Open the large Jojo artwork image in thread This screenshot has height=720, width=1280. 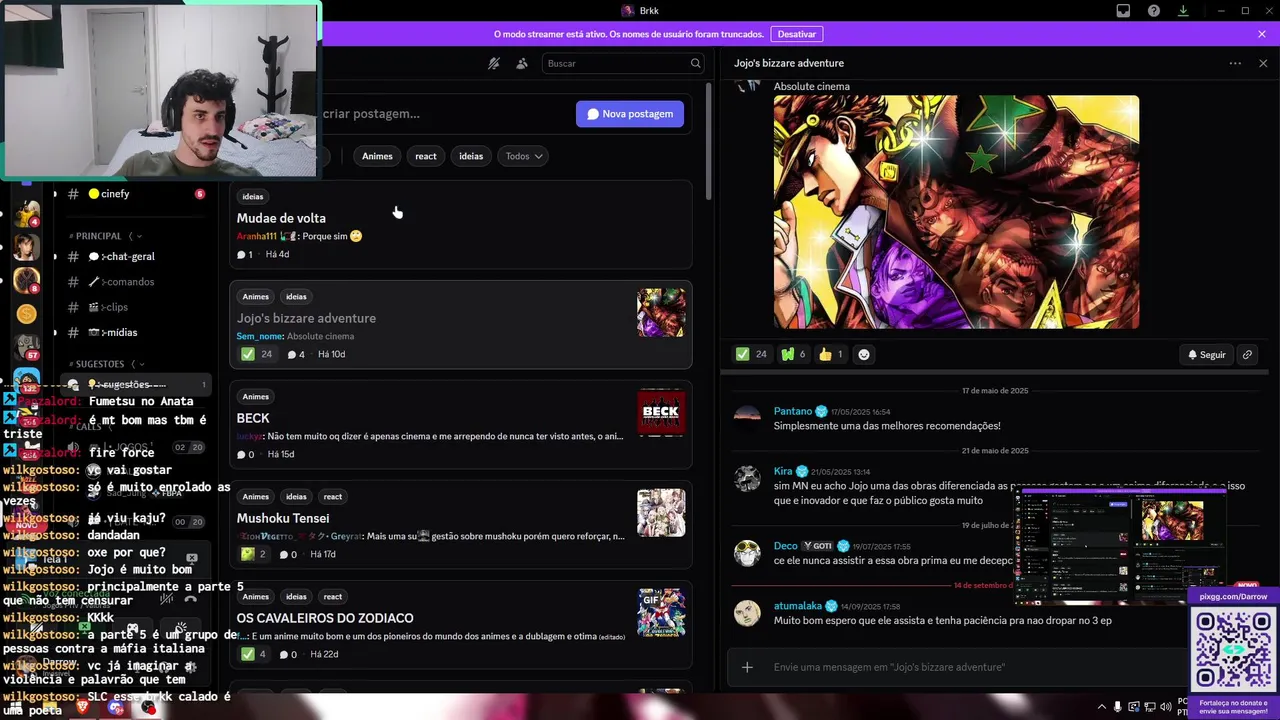[x=956, y=212]
